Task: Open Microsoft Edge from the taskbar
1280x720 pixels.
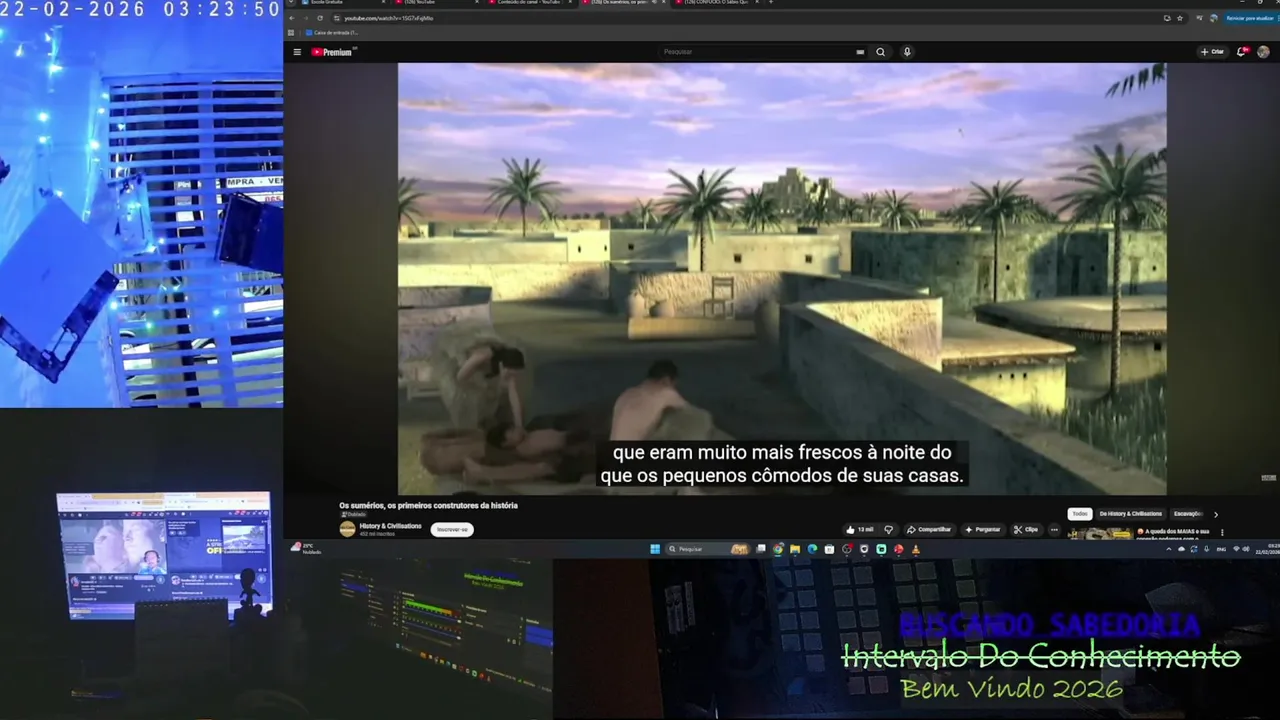Action: click(x=812, y=549)
